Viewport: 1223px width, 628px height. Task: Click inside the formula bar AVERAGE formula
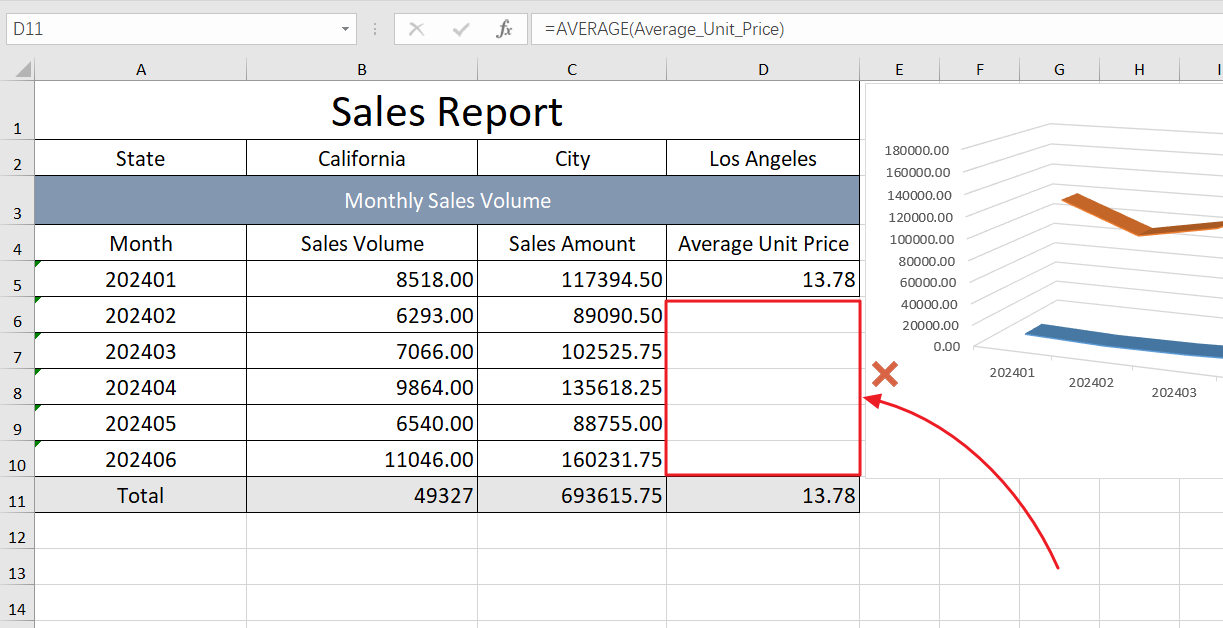664,29
